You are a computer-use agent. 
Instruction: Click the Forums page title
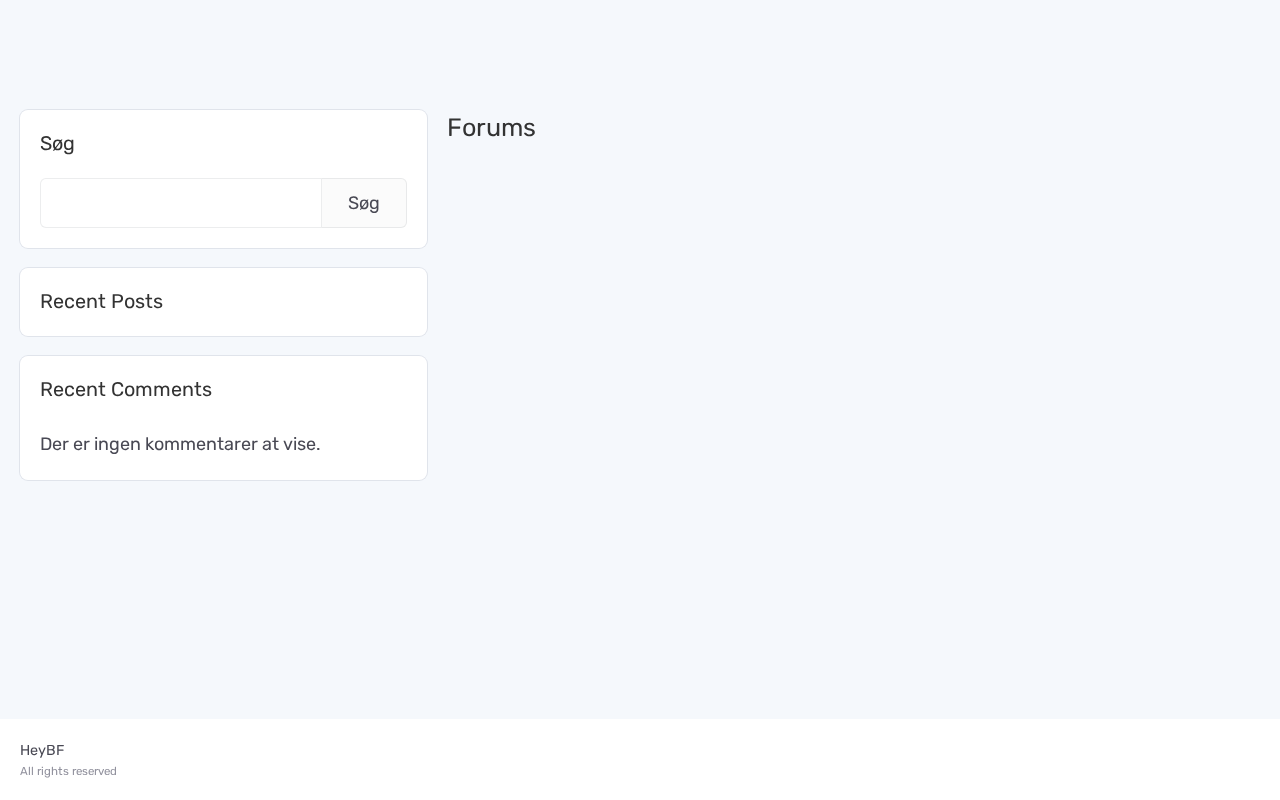point(491,128)
